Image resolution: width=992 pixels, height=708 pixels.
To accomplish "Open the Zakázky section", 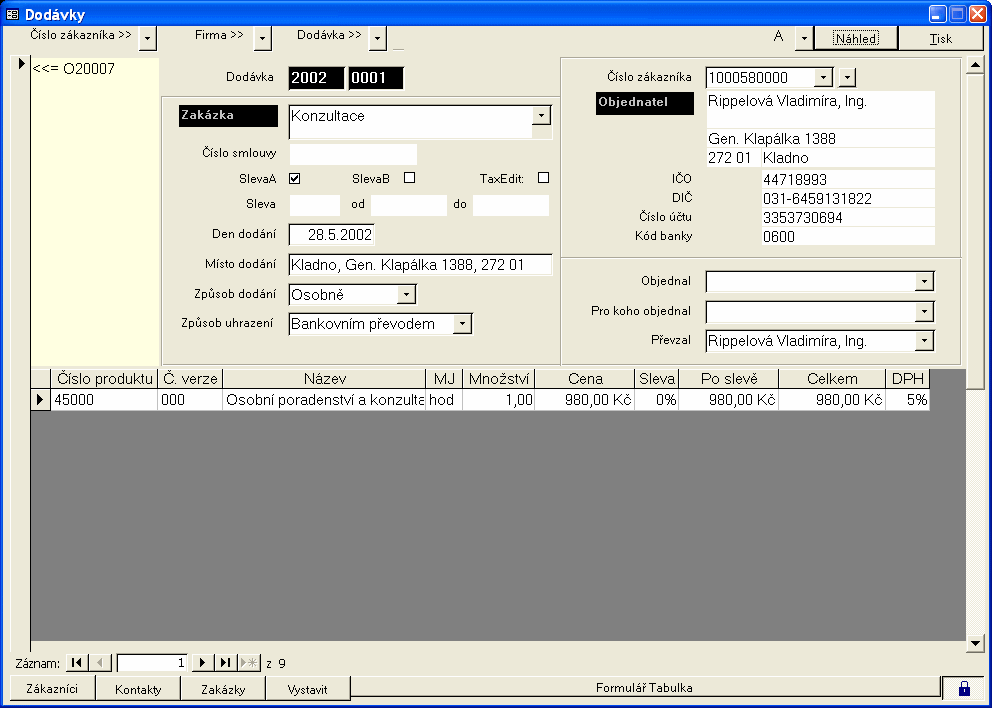I will pyautogui.click(x=223, y=689).
